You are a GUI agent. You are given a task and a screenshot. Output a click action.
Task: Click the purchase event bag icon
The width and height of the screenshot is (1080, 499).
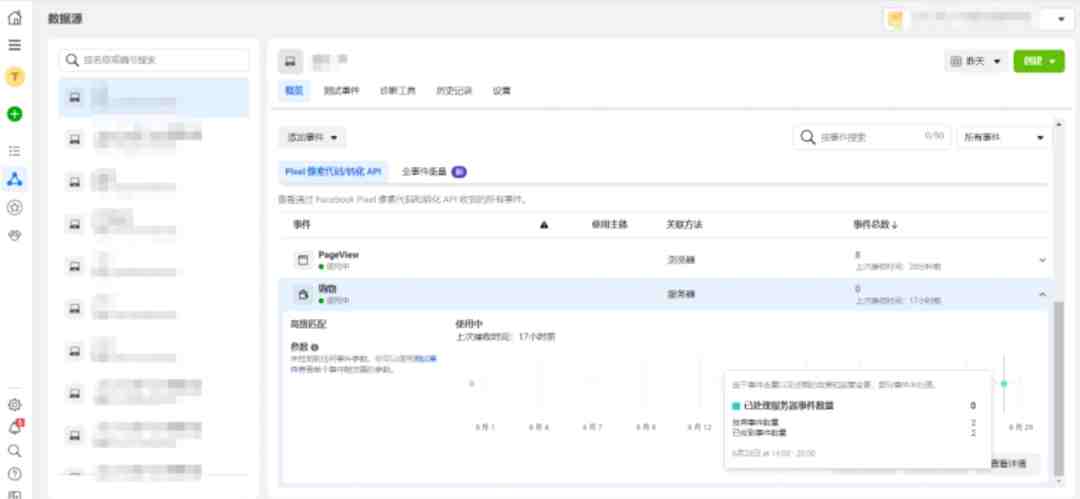point(302,294)
